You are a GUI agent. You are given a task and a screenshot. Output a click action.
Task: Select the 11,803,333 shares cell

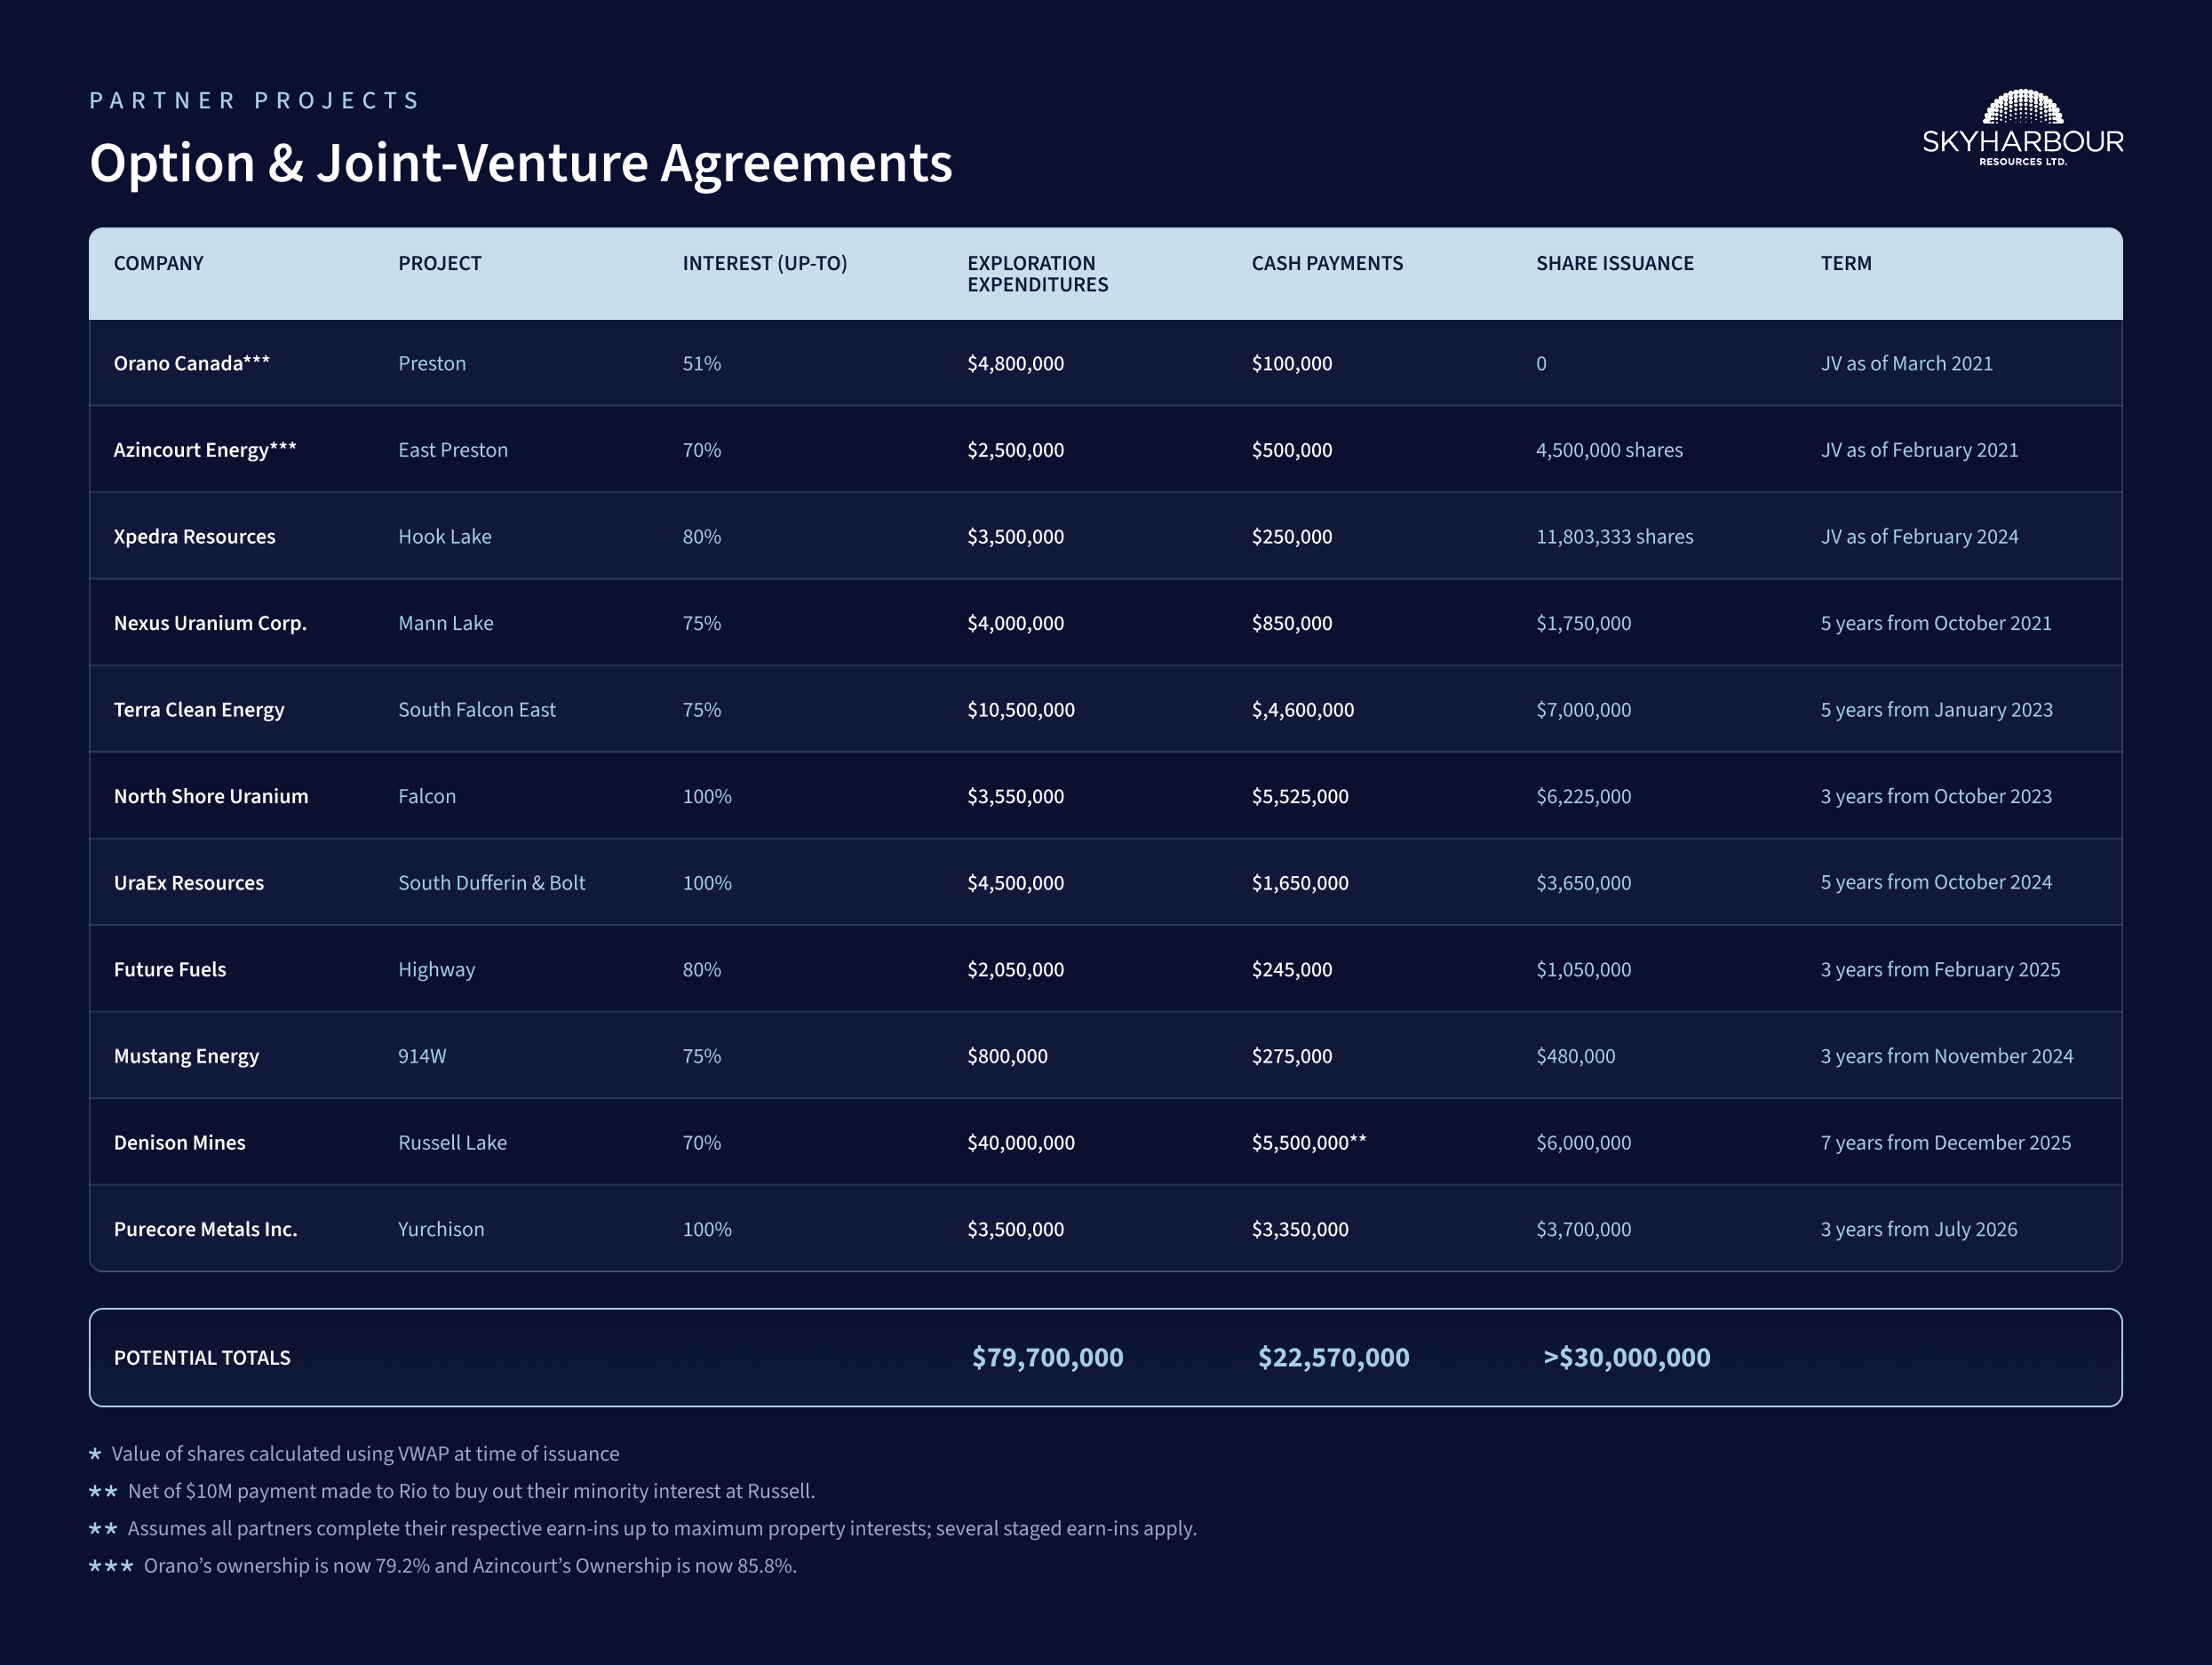click(x=1614, y=537)
